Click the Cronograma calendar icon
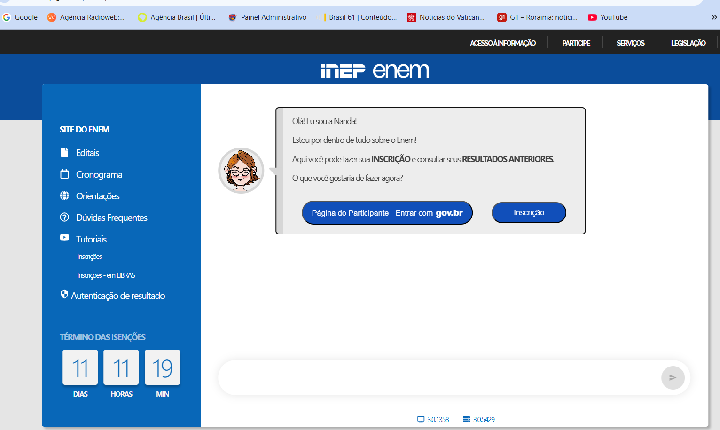 (x=64, y=175)
